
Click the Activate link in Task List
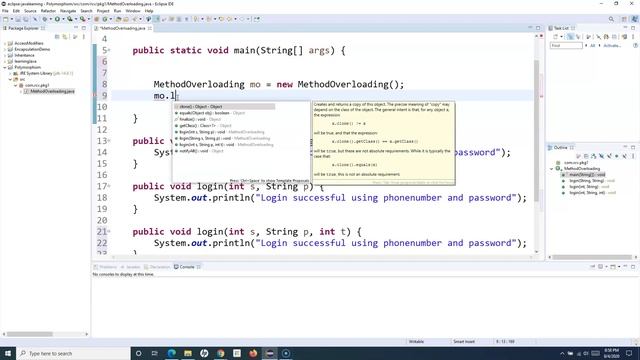(611, 46)
